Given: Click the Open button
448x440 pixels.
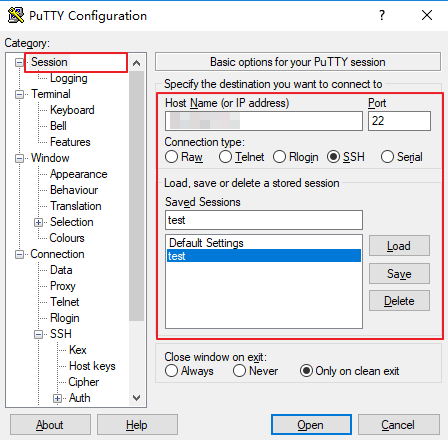Looking at the screenshot, I should 311,425.
